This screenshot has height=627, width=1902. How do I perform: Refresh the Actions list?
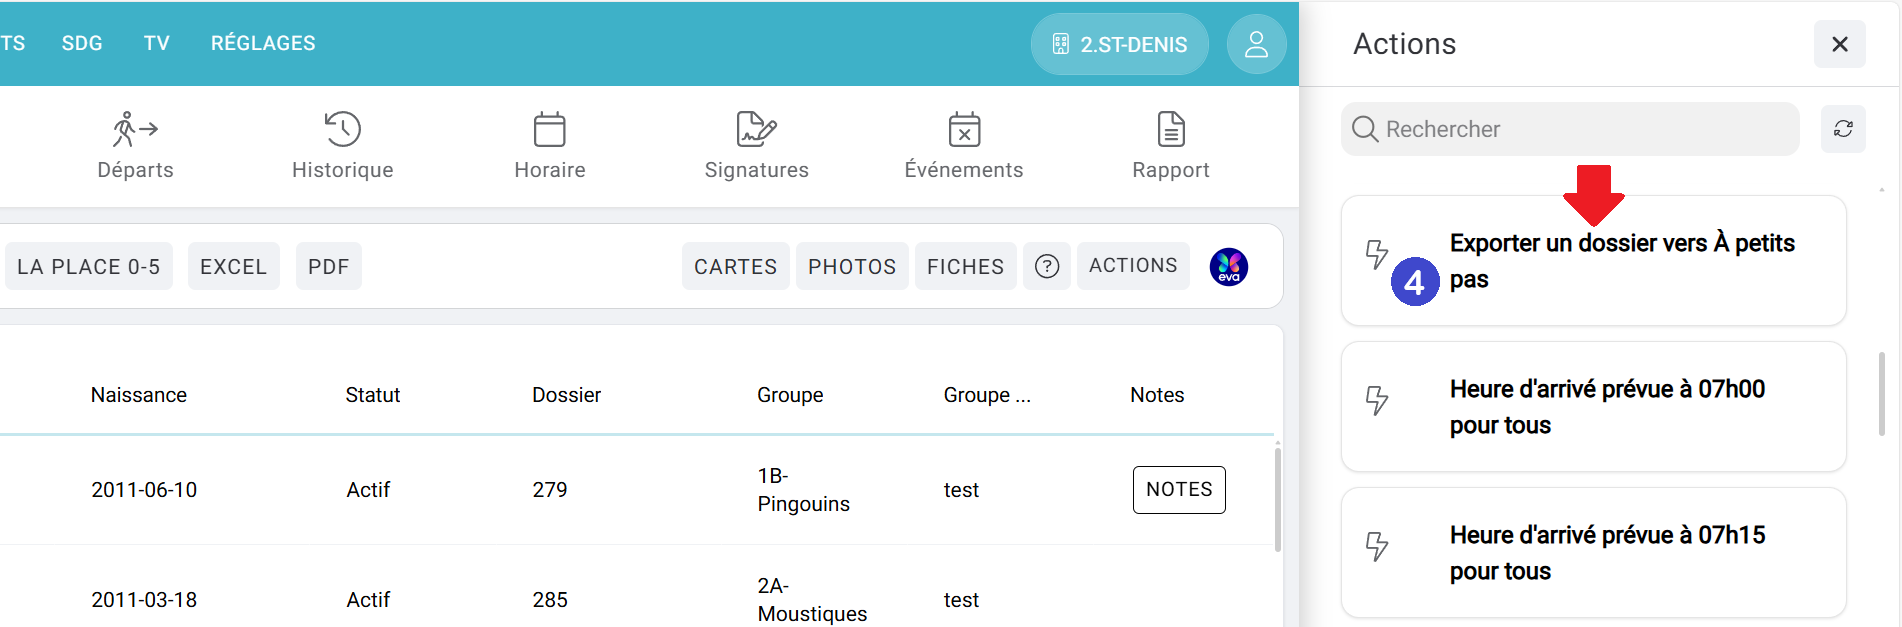(x=1842, y=129)
